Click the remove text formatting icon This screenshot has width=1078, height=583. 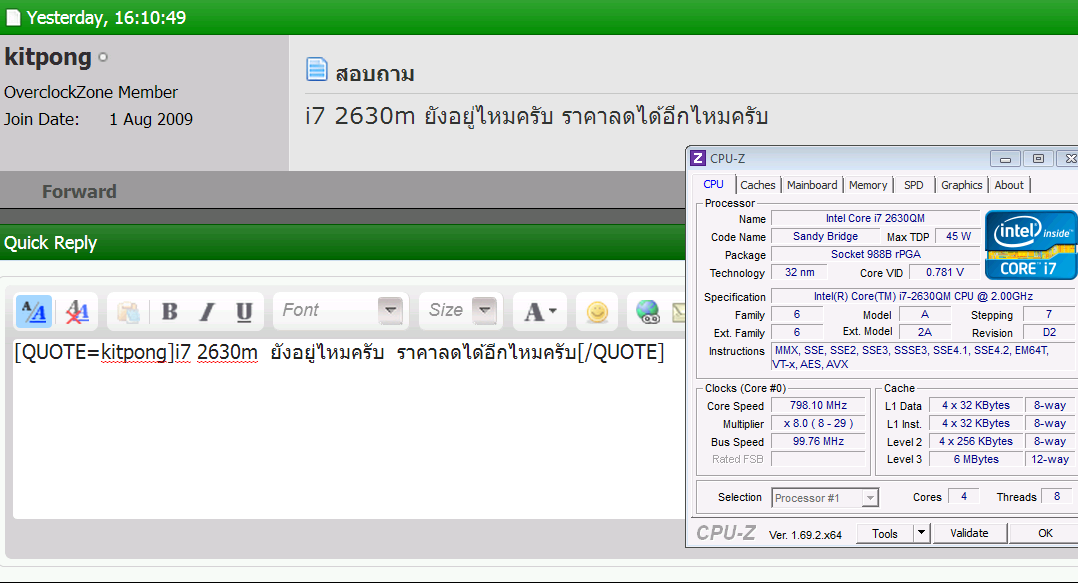pyautogui.click(x=77, y=312)
